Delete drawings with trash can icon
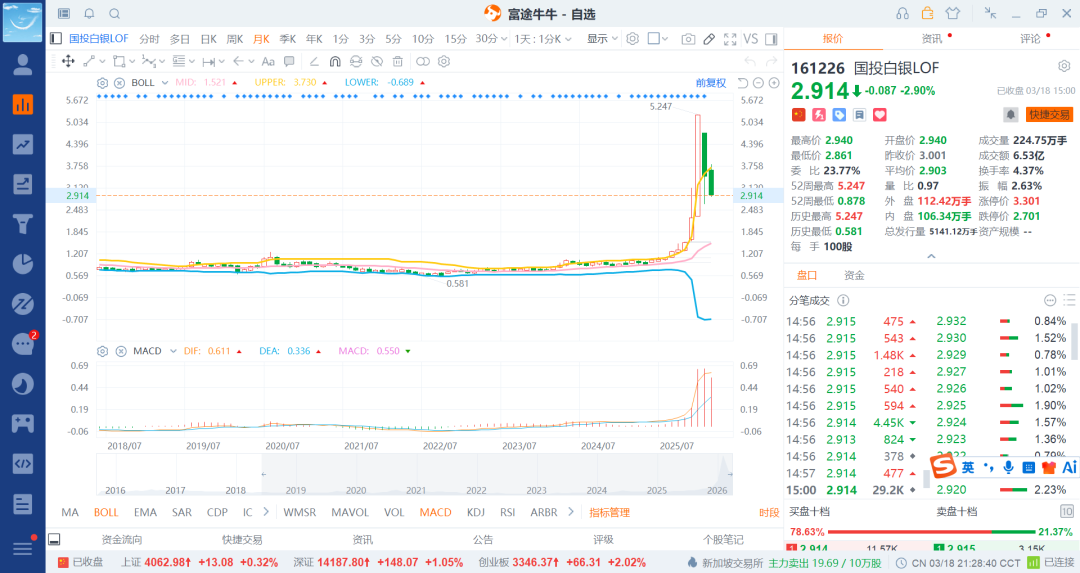The height and width of the screenshot is (573, 1080). click(397, 61)
